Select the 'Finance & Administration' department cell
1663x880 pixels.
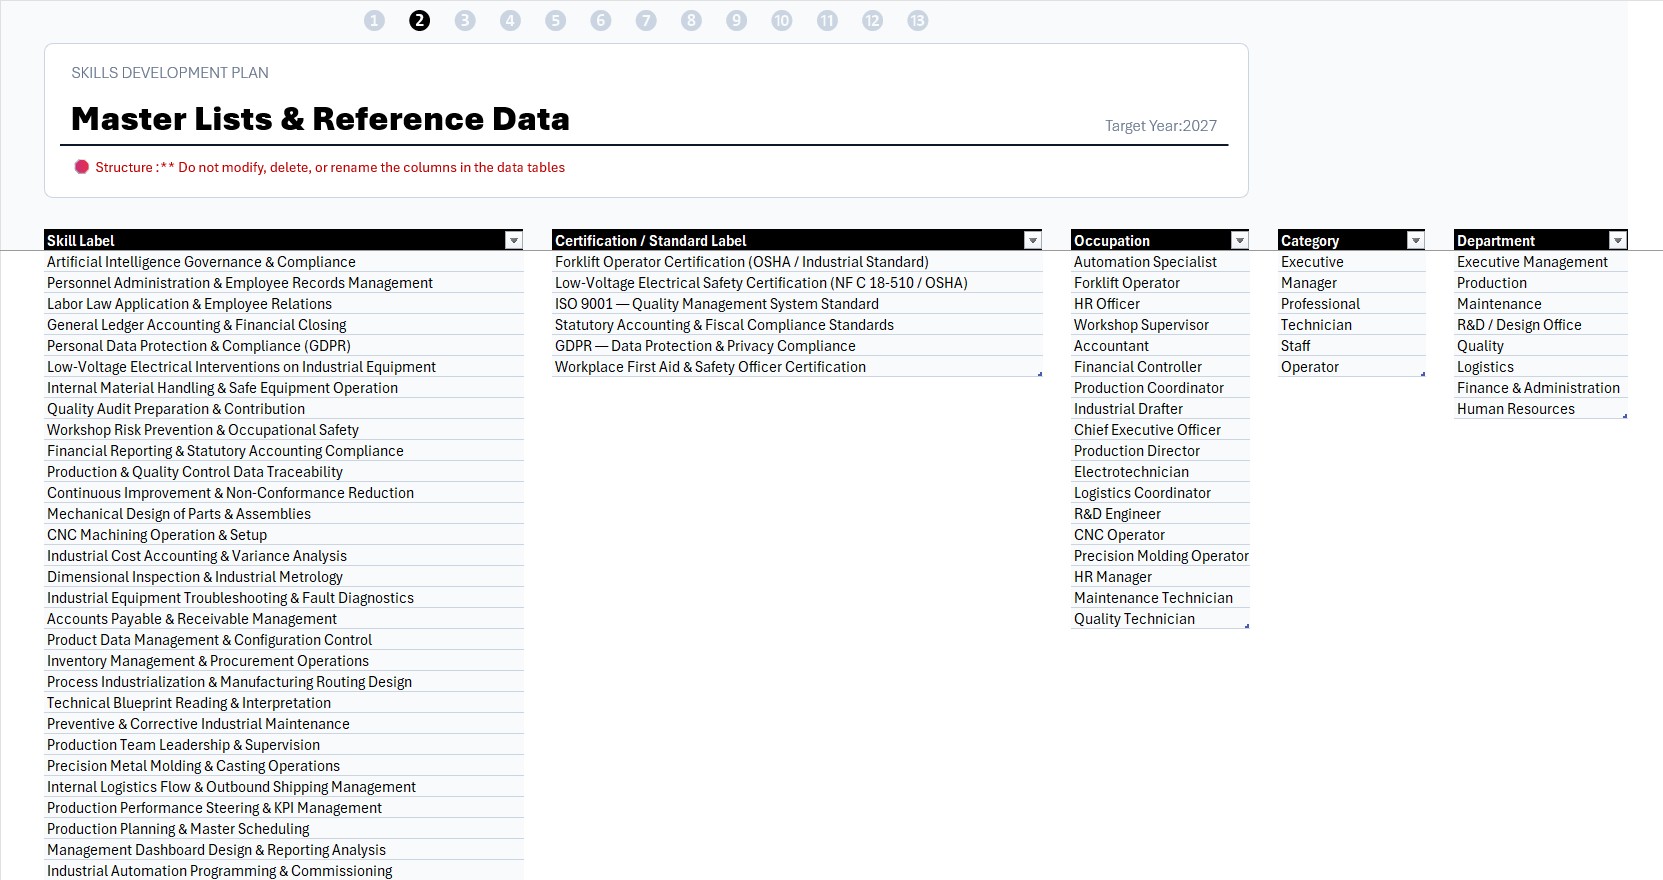[1540, 388]
